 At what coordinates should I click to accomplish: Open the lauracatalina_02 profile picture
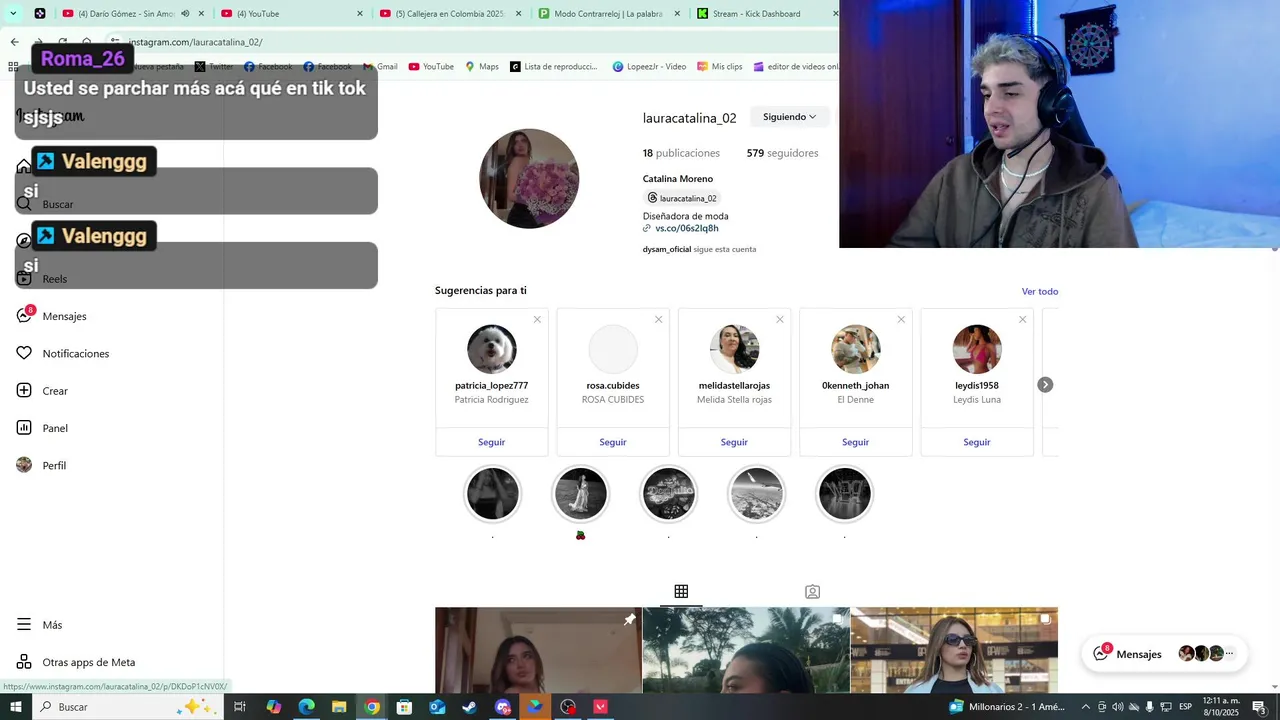click(x=529, y=178)
